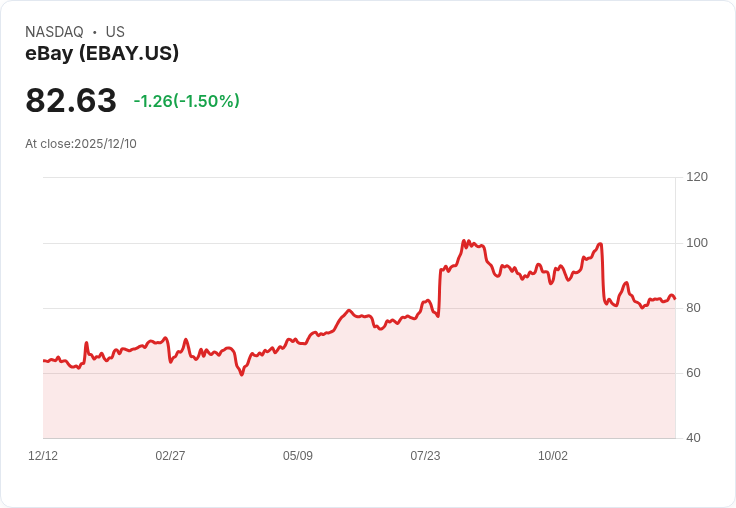Click the At close 2025/12/10 timestamp

(x=81, y=144)
